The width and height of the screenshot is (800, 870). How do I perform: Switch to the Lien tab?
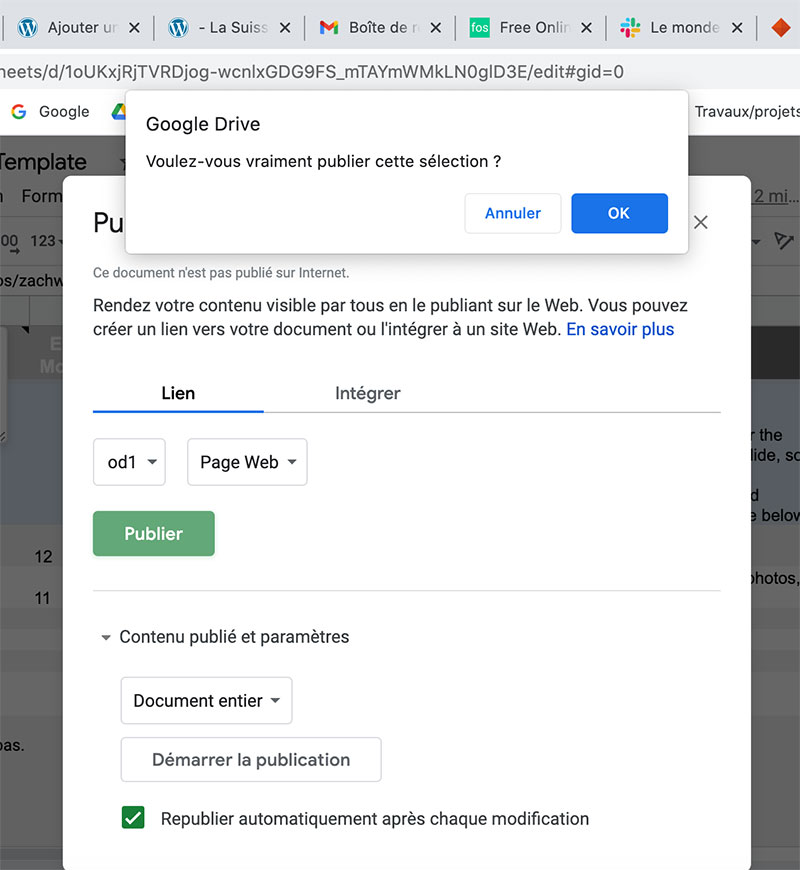tap(178, 393)
